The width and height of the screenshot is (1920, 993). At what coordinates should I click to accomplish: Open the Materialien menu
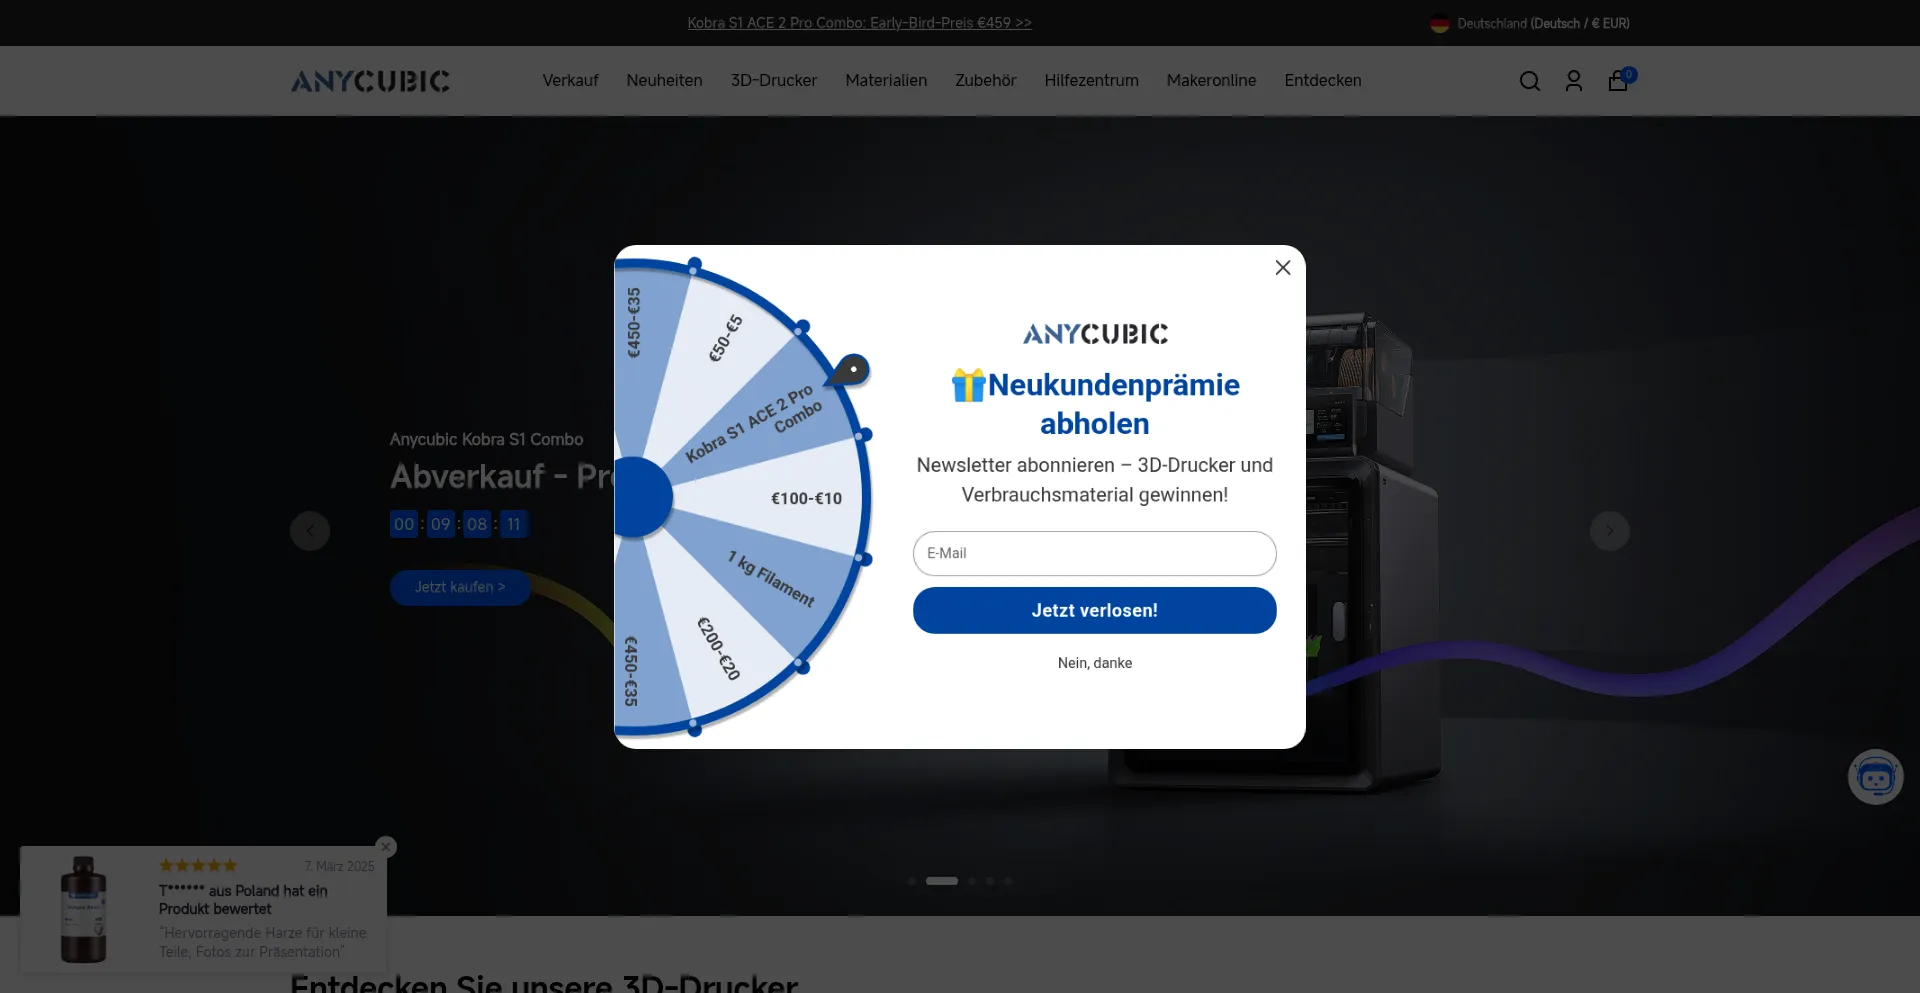[886, 80]
